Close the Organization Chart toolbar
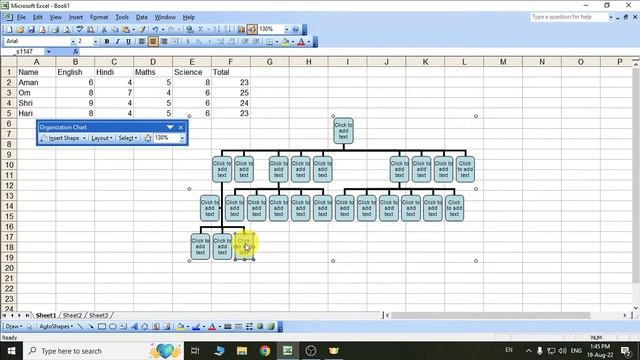The width and height of the screenshot is (640, 360). 181,127
